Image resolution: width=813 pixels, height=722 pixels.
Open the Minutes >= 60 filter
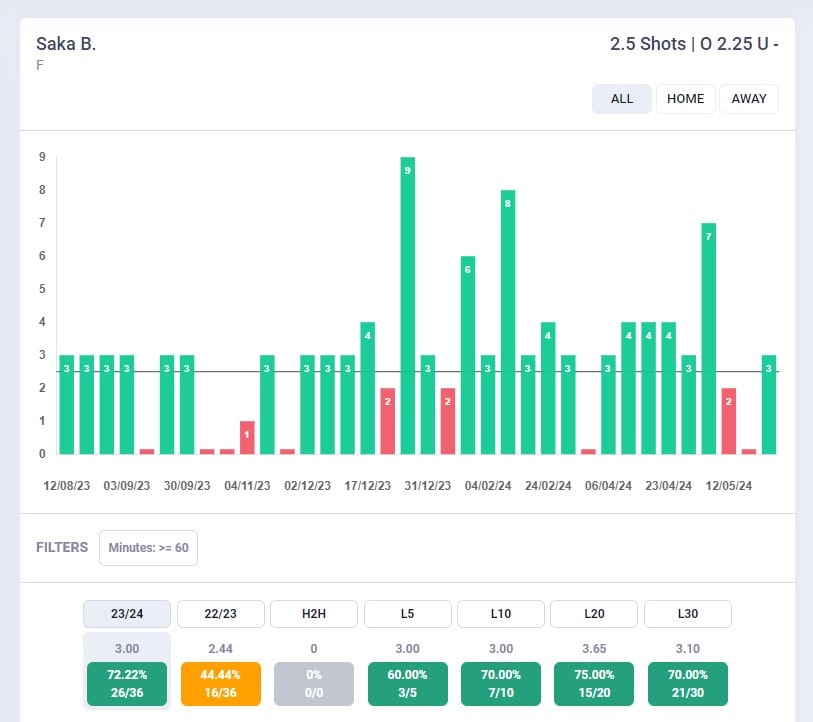point(148,548)
